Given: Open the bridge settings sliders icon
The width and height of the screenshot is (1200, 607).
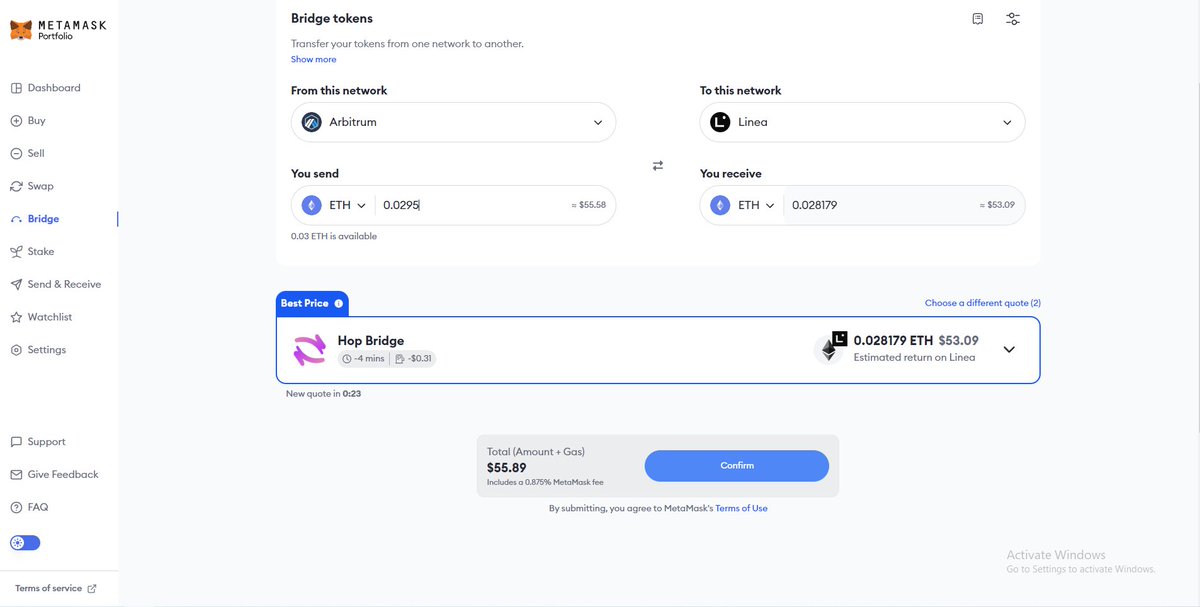Looking at the screenshot, I should point(1013,19).
